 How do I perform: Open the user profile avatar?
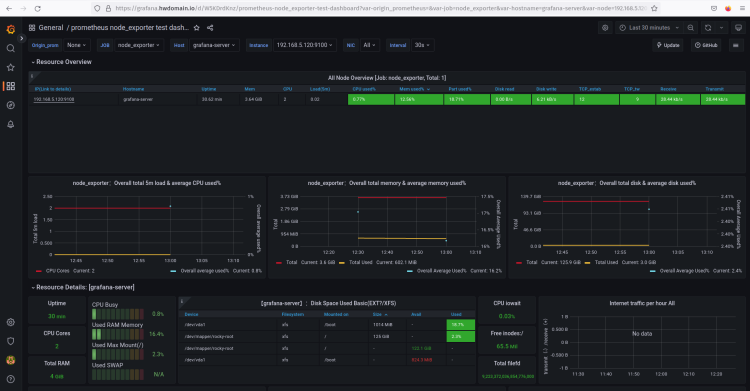(11, 360)
